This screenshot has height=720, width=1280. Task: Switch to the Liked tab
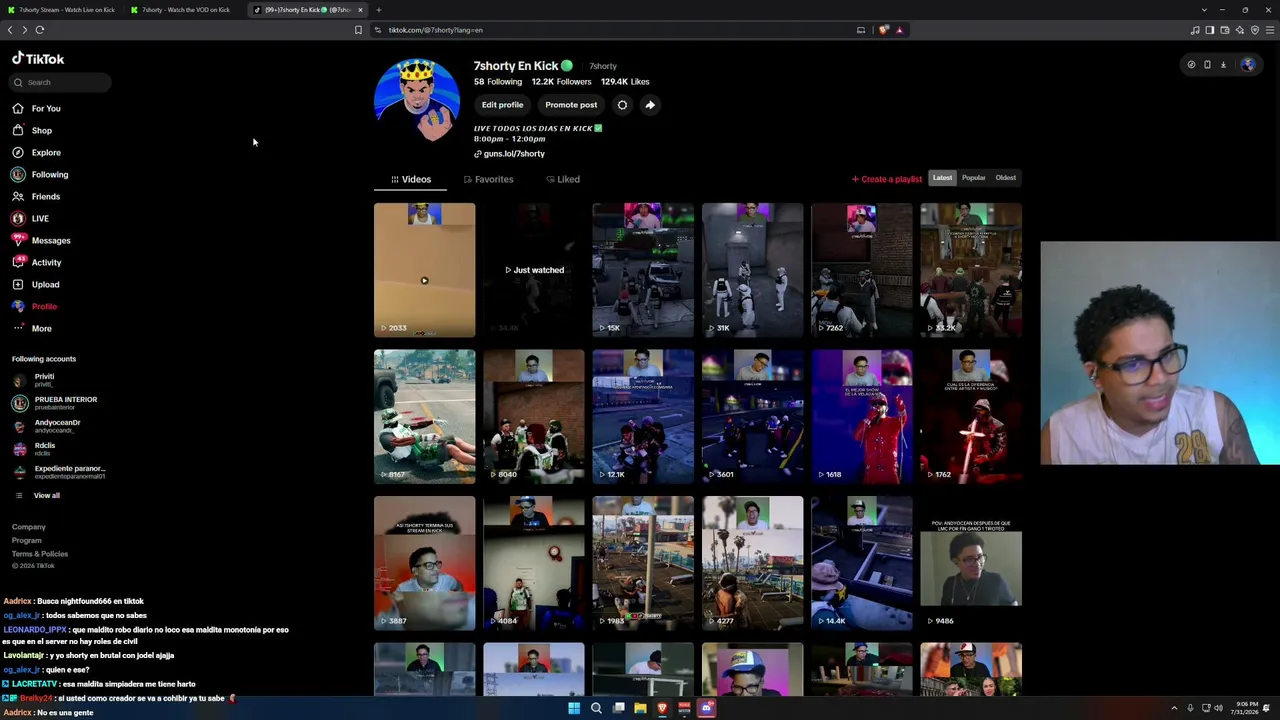563,180
